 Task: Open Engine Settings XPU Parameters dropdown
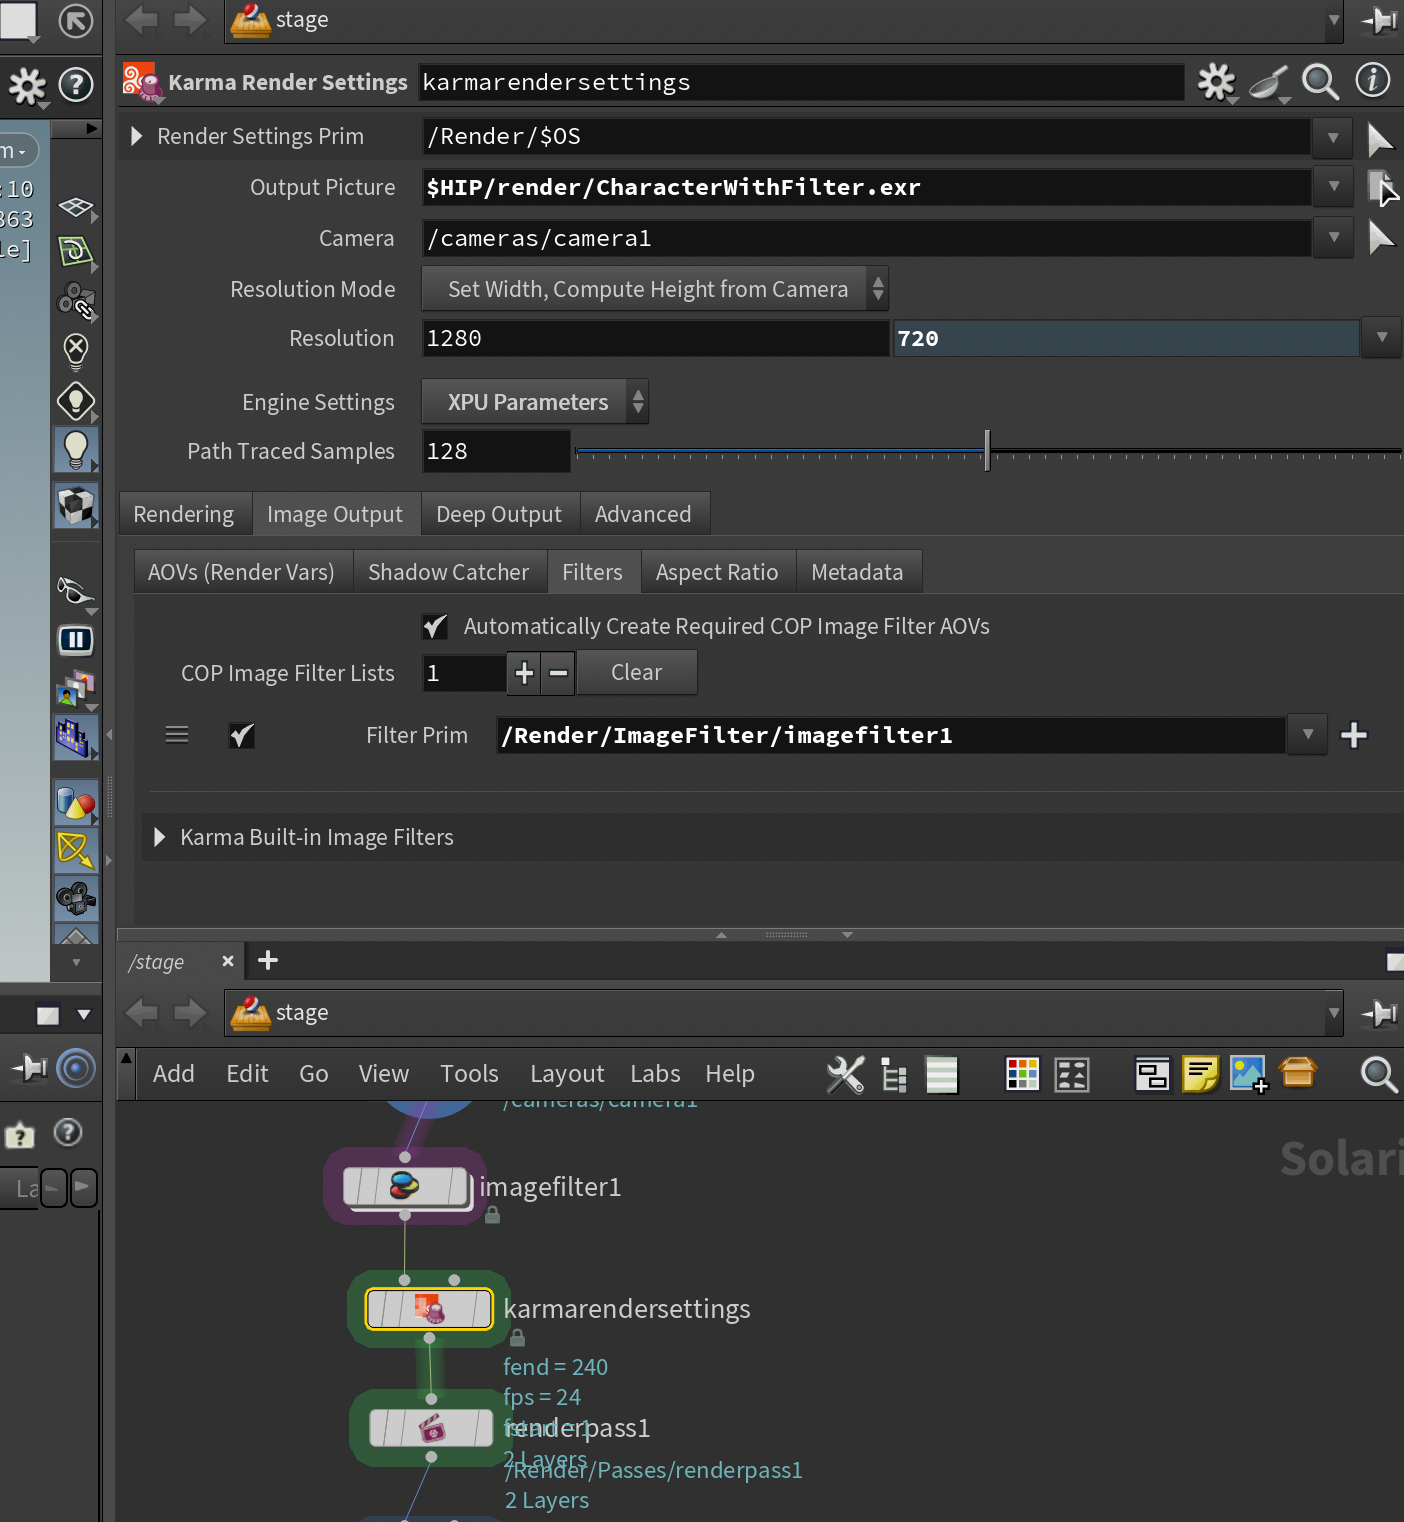click(535, 402)
